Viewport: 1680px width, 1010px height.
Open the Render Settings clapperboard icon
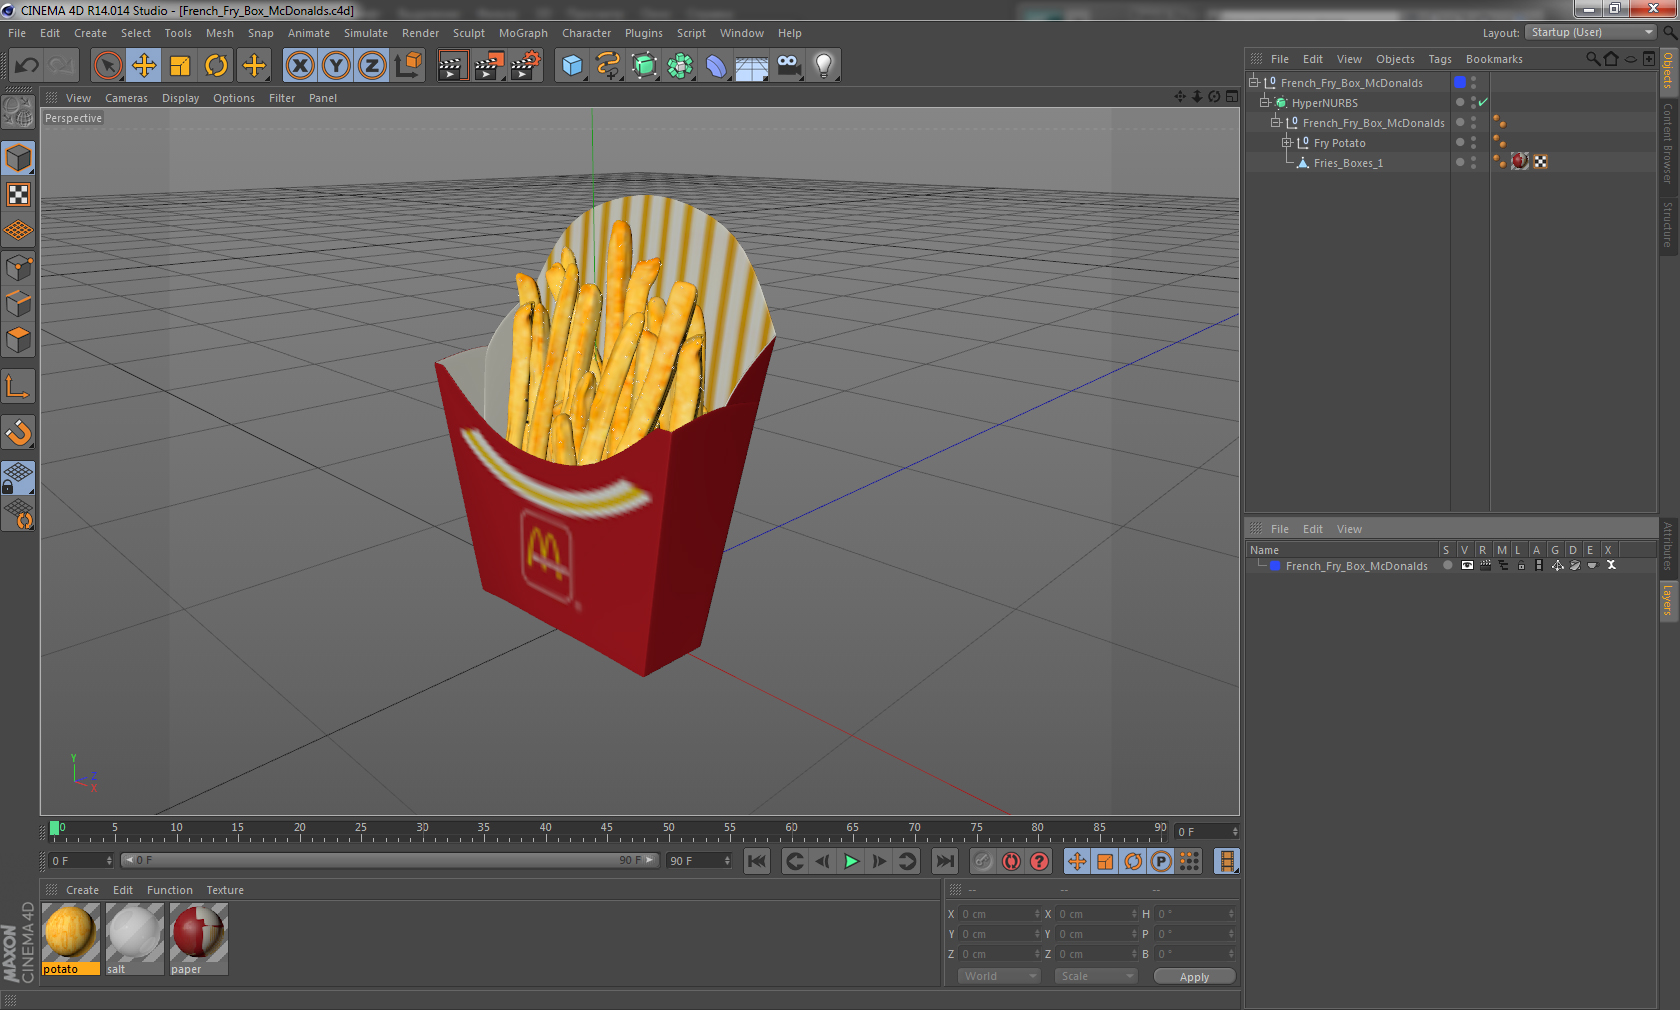pyautogui.click(x=525, y=66)
